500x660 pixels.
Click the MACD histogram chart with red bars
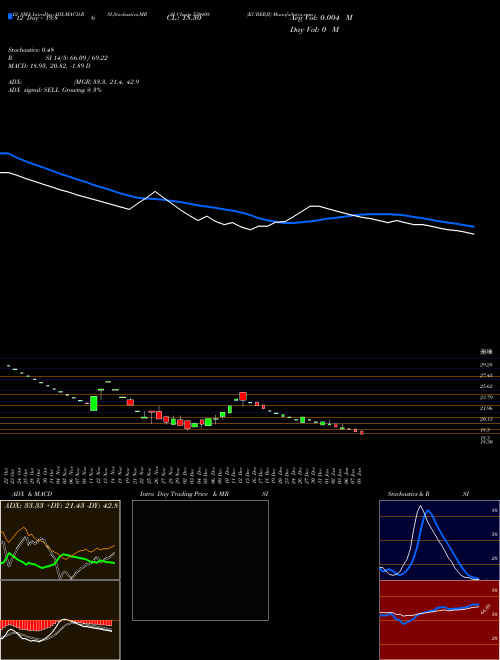[x=60, y=620]
